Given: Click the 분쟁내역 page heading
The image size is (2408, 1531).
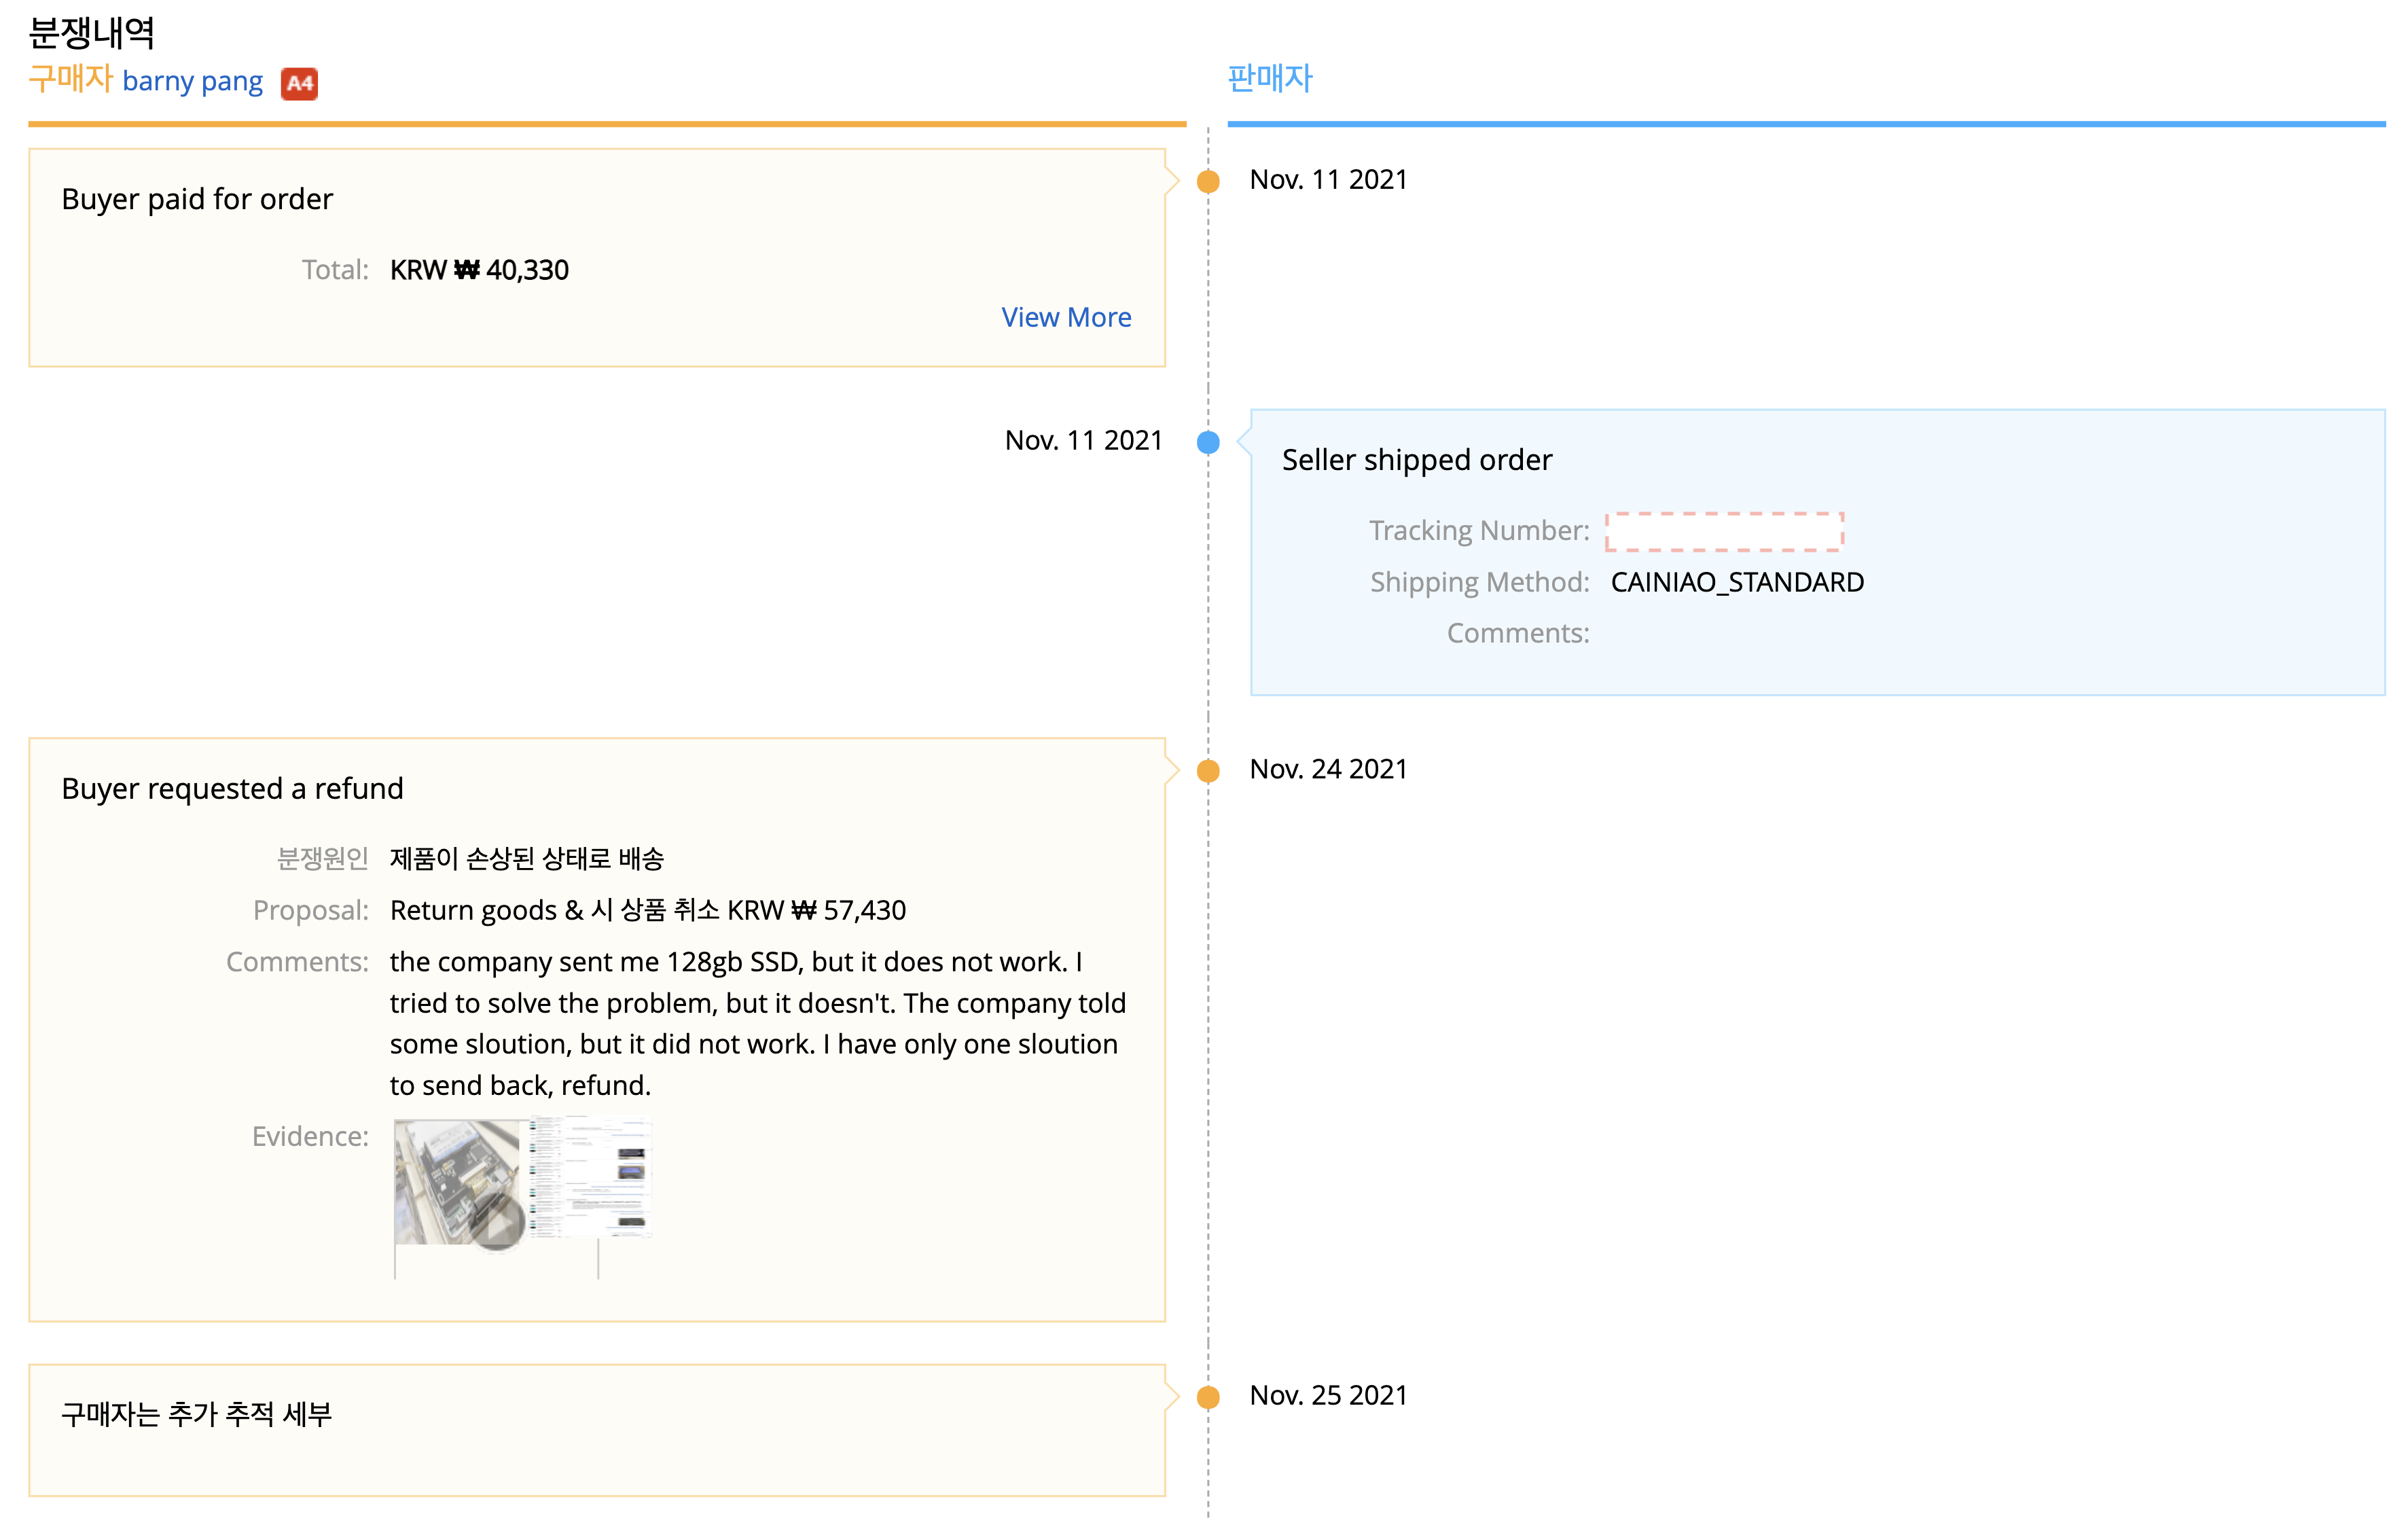Looking at the screenshot, I should point(92,32).
